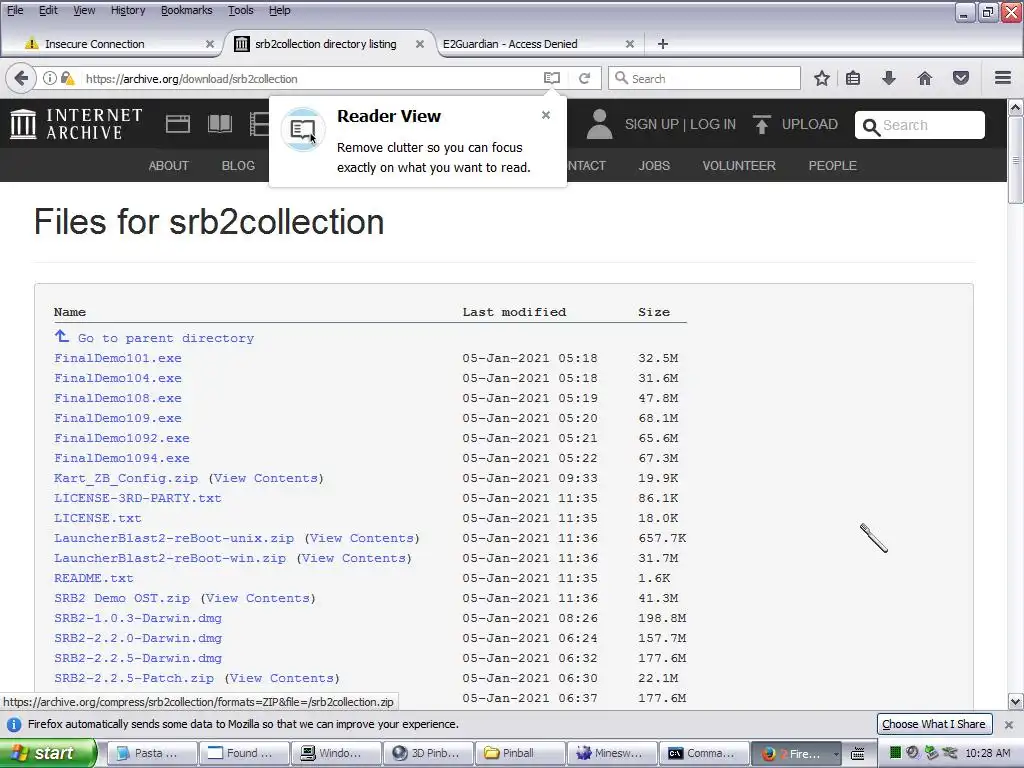Download FinalDemo101.exe
1024x768 pixels.
(118, 358)
